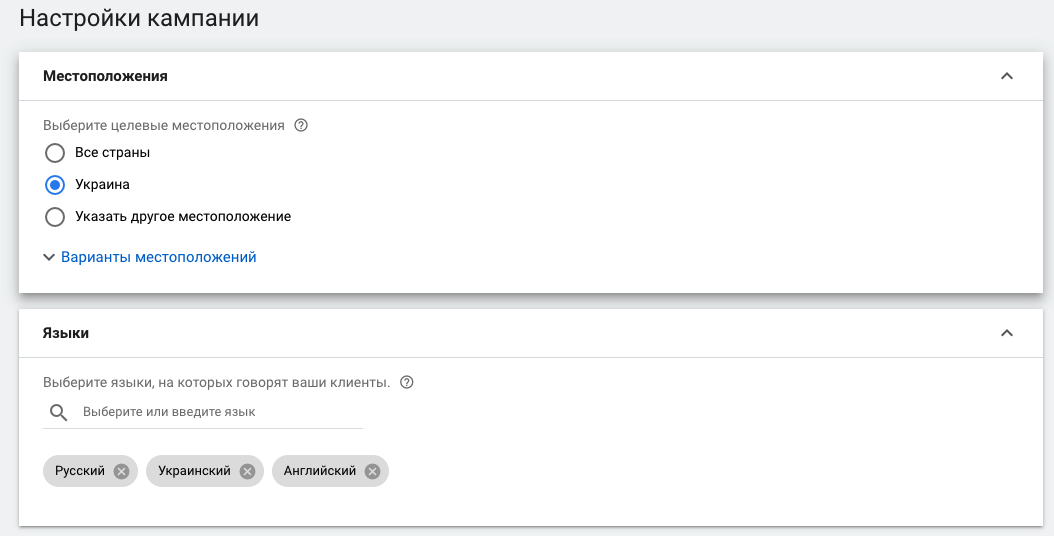This screenshot has height=536, width=1054.
Task: Open the Варианты местоположений link
Action: pyautogui.click(x=159, y=257)
